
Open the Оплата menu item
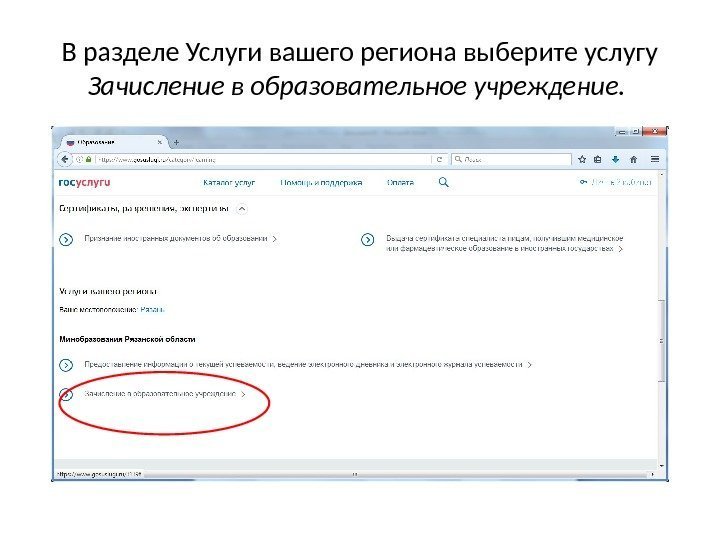pyautogui.click(x=400, y=182)
